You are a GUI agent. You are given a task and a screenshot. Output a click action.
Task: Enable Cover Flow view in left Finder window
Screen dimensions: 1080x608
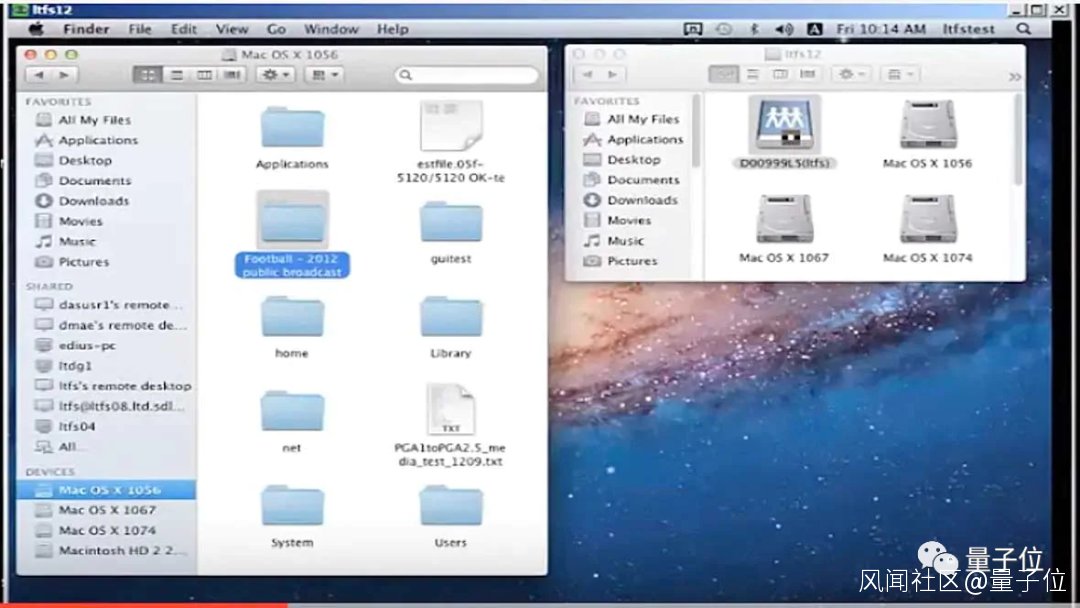[x=232, y=75]
